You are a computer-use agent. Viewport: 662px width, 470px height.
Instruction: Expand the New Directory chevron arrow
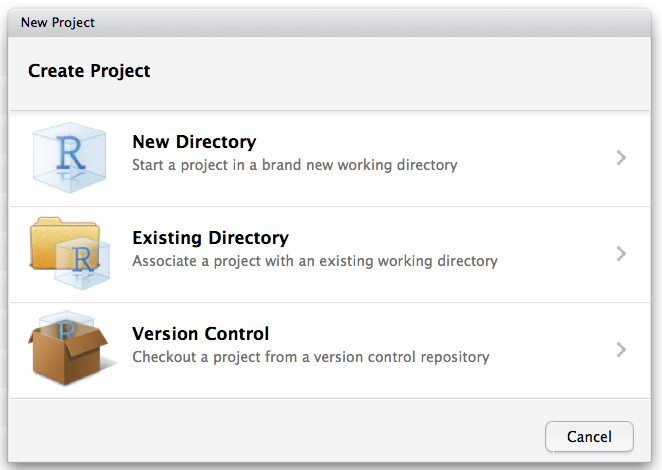tap(621, 158)
